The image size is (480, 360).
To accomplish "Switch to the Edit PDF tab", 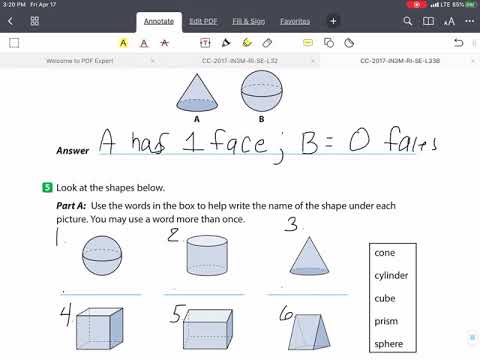I will point(203,21).
